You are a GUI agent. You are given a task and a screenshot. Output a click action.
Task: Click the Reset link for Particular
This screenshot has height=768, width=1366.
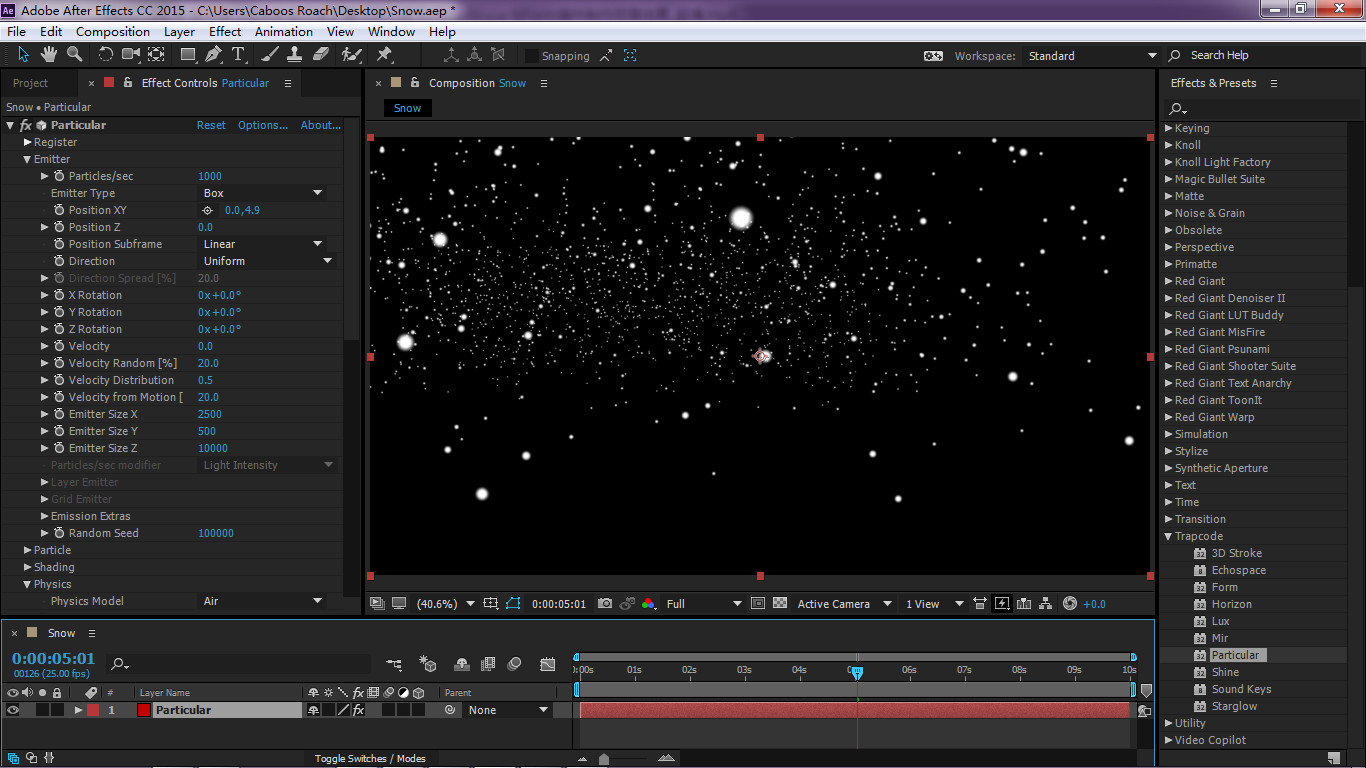[x=211, y=125]
